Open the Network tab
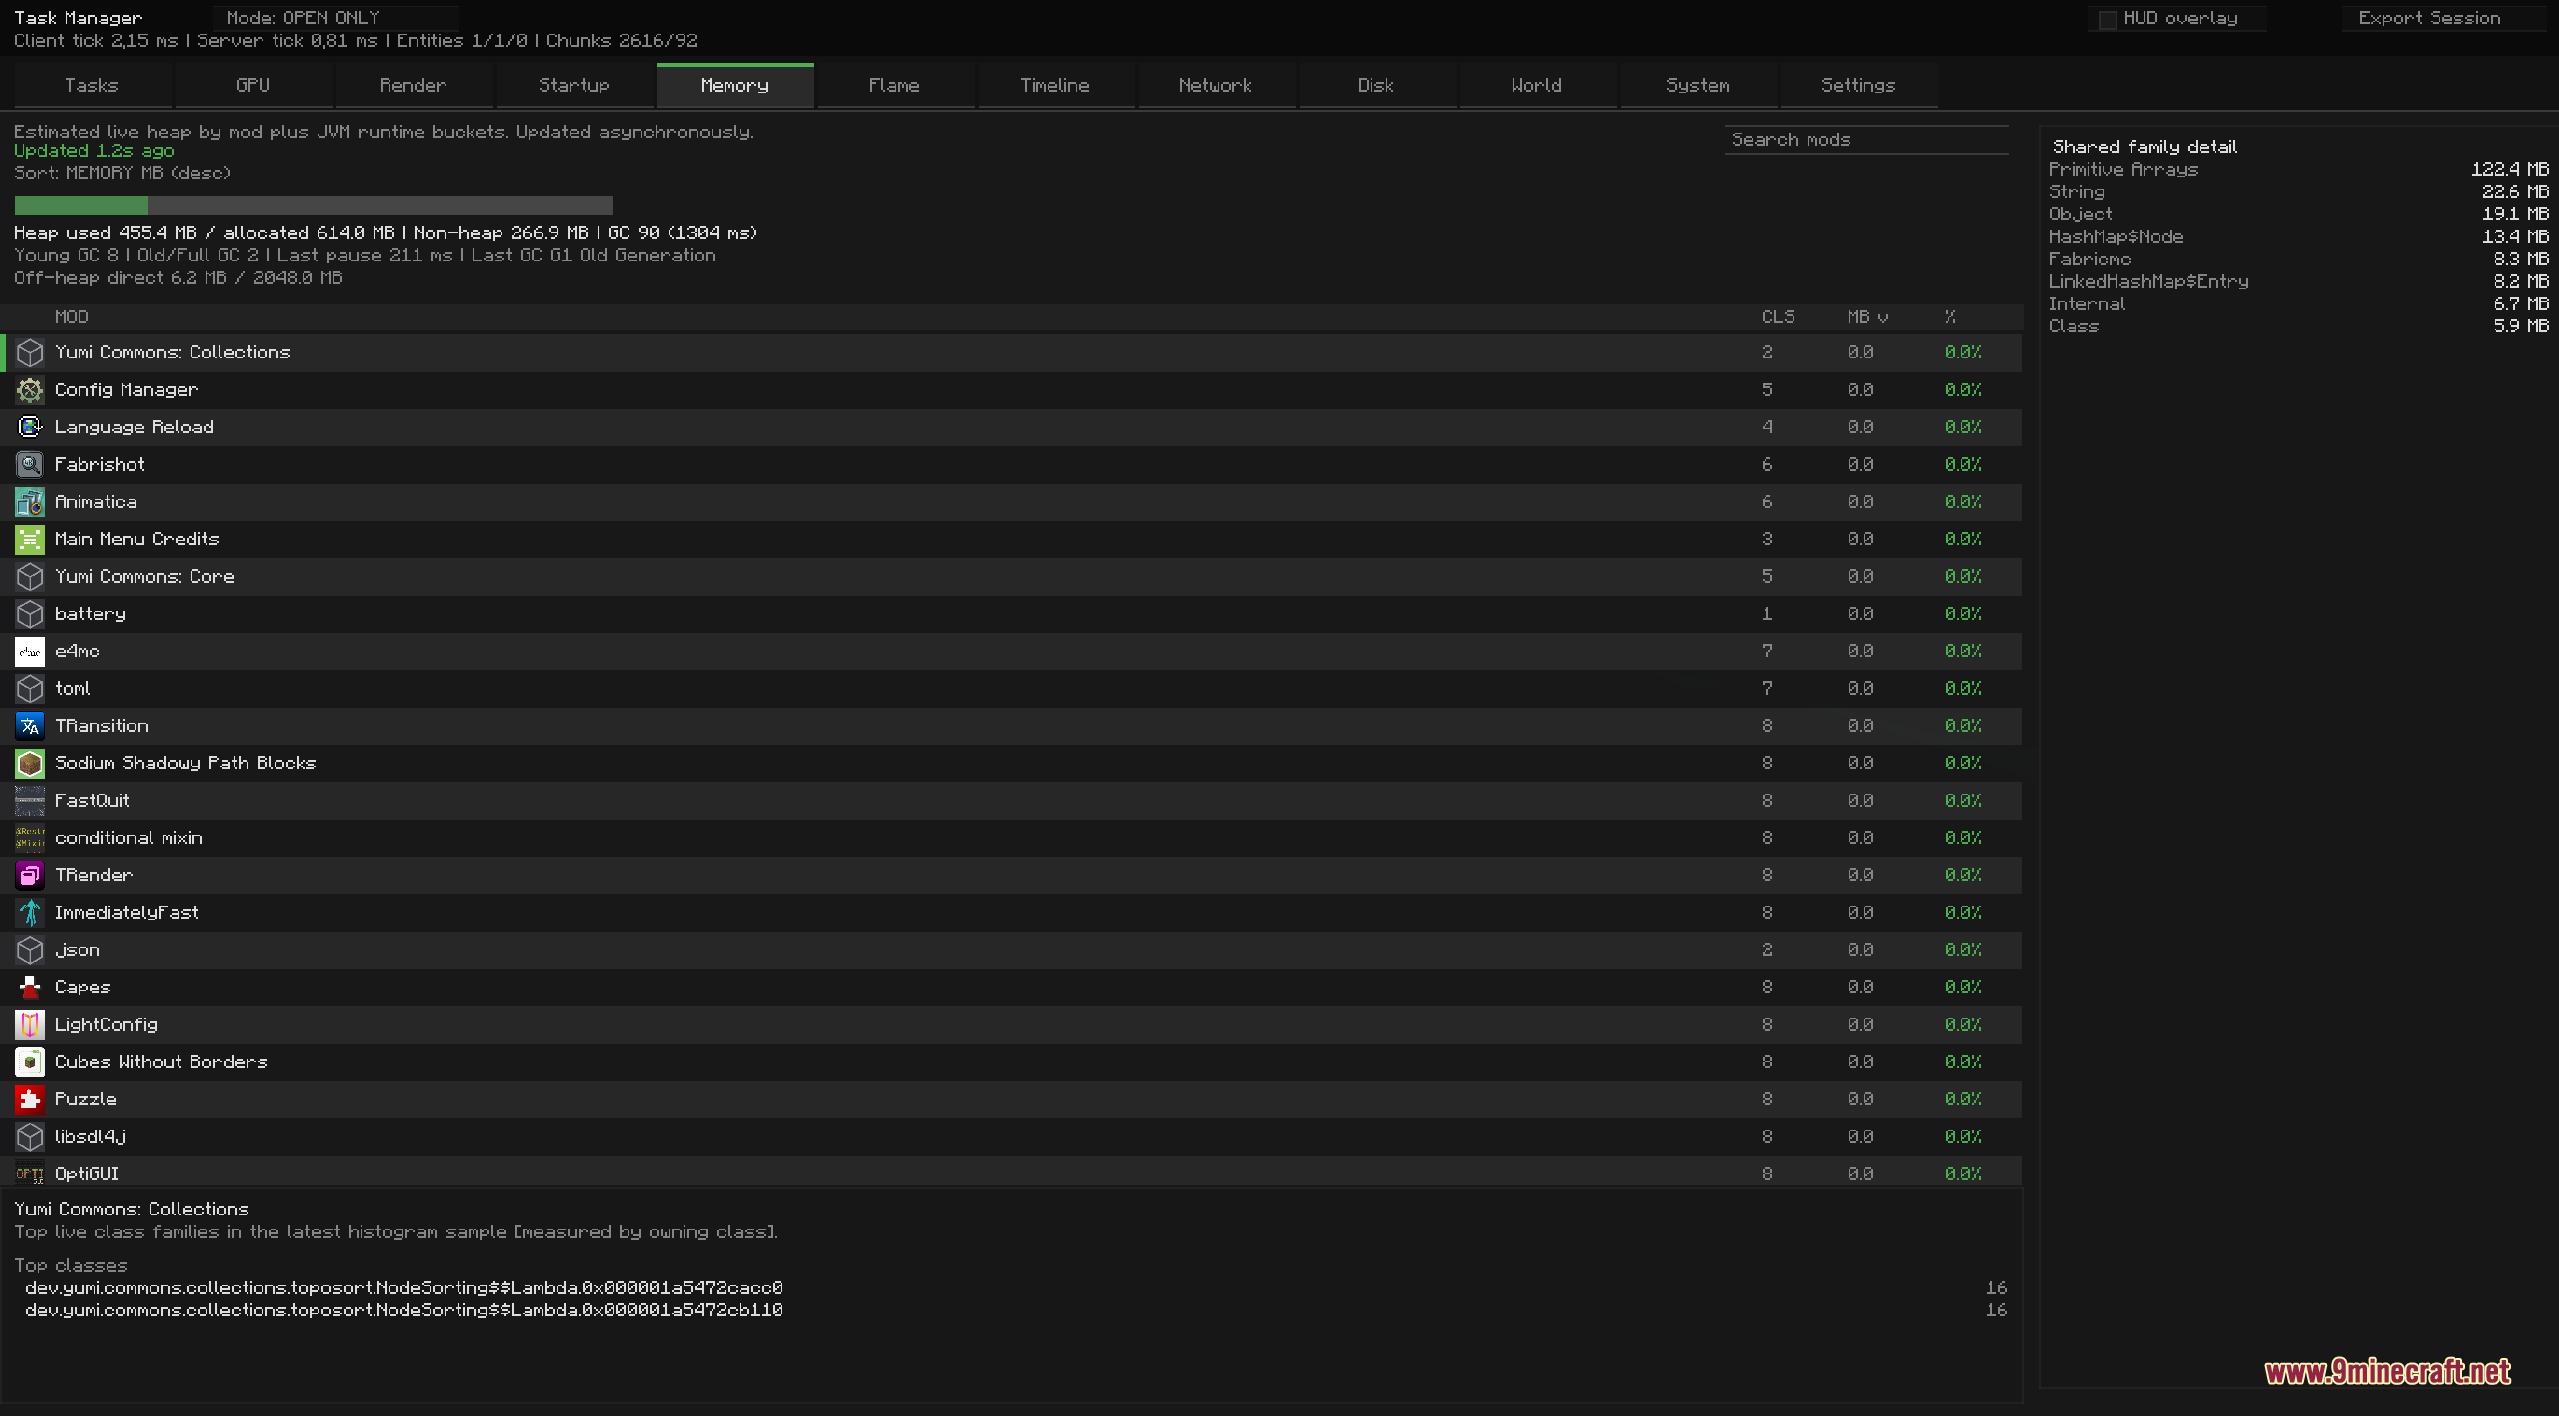 coord(1215,85)
